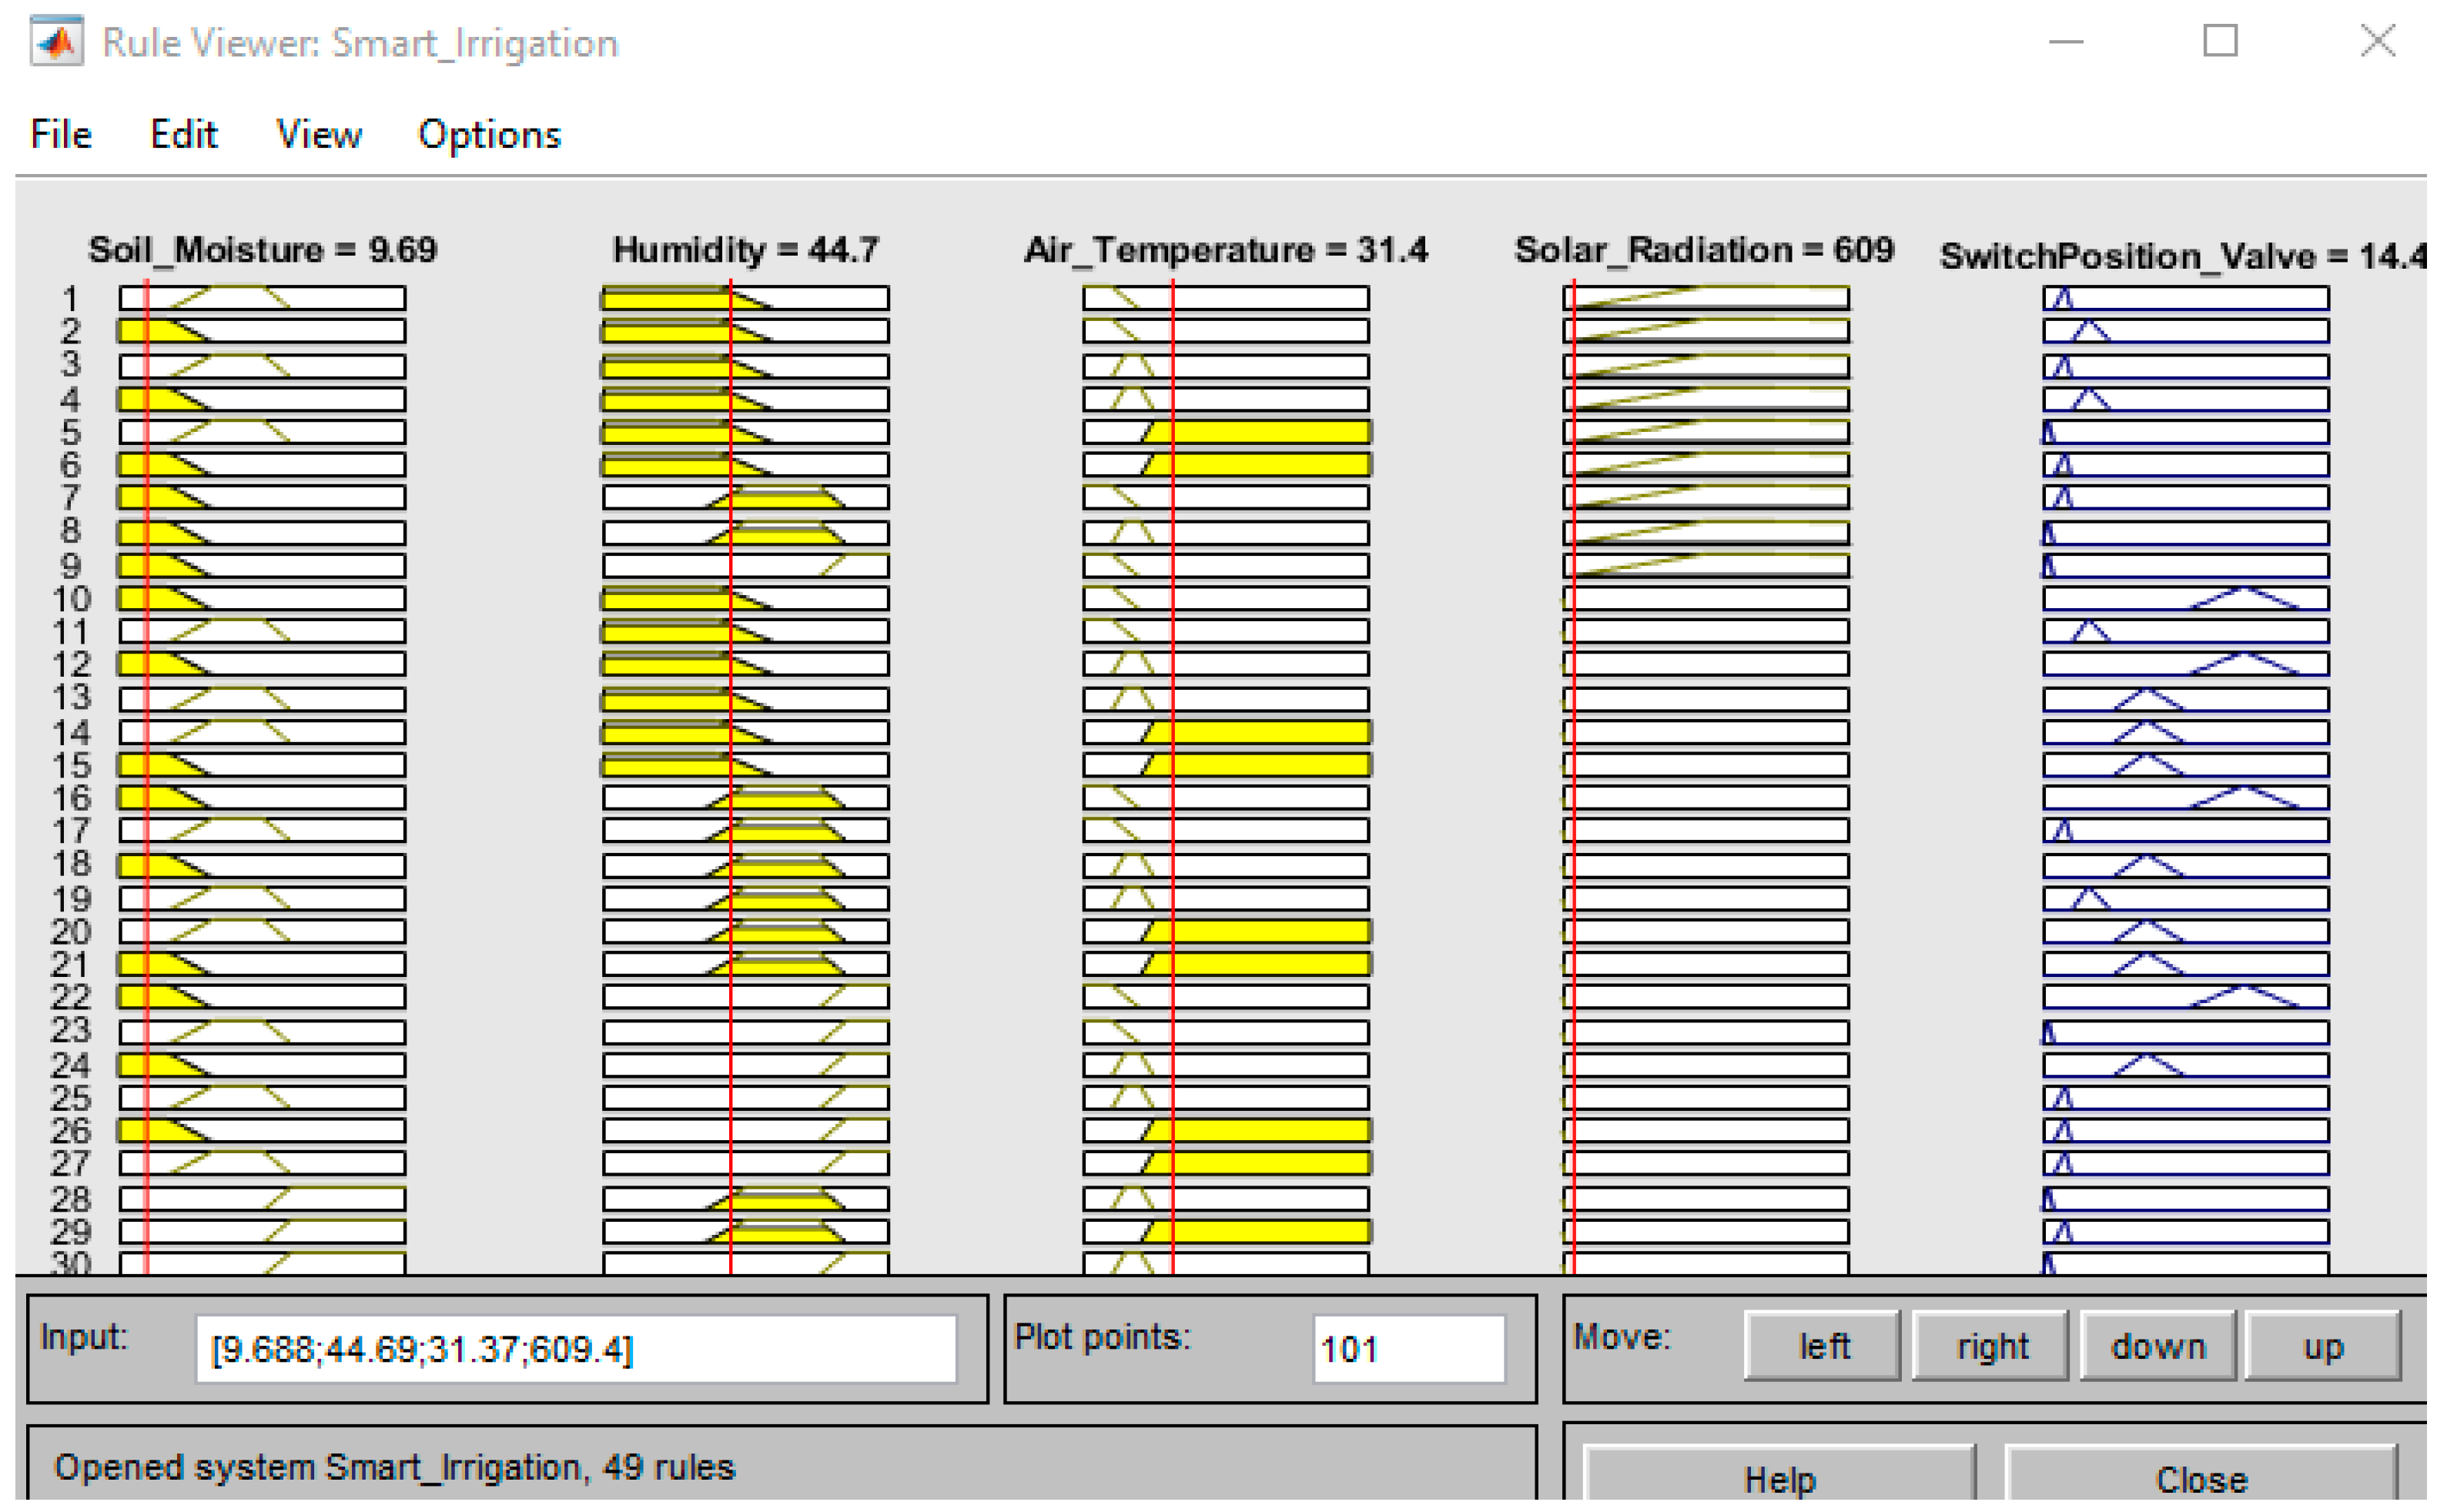
Task: Click the status text 'Opened system Smart_Irrigation, 49 rules'
Action: click(394, 1467)
